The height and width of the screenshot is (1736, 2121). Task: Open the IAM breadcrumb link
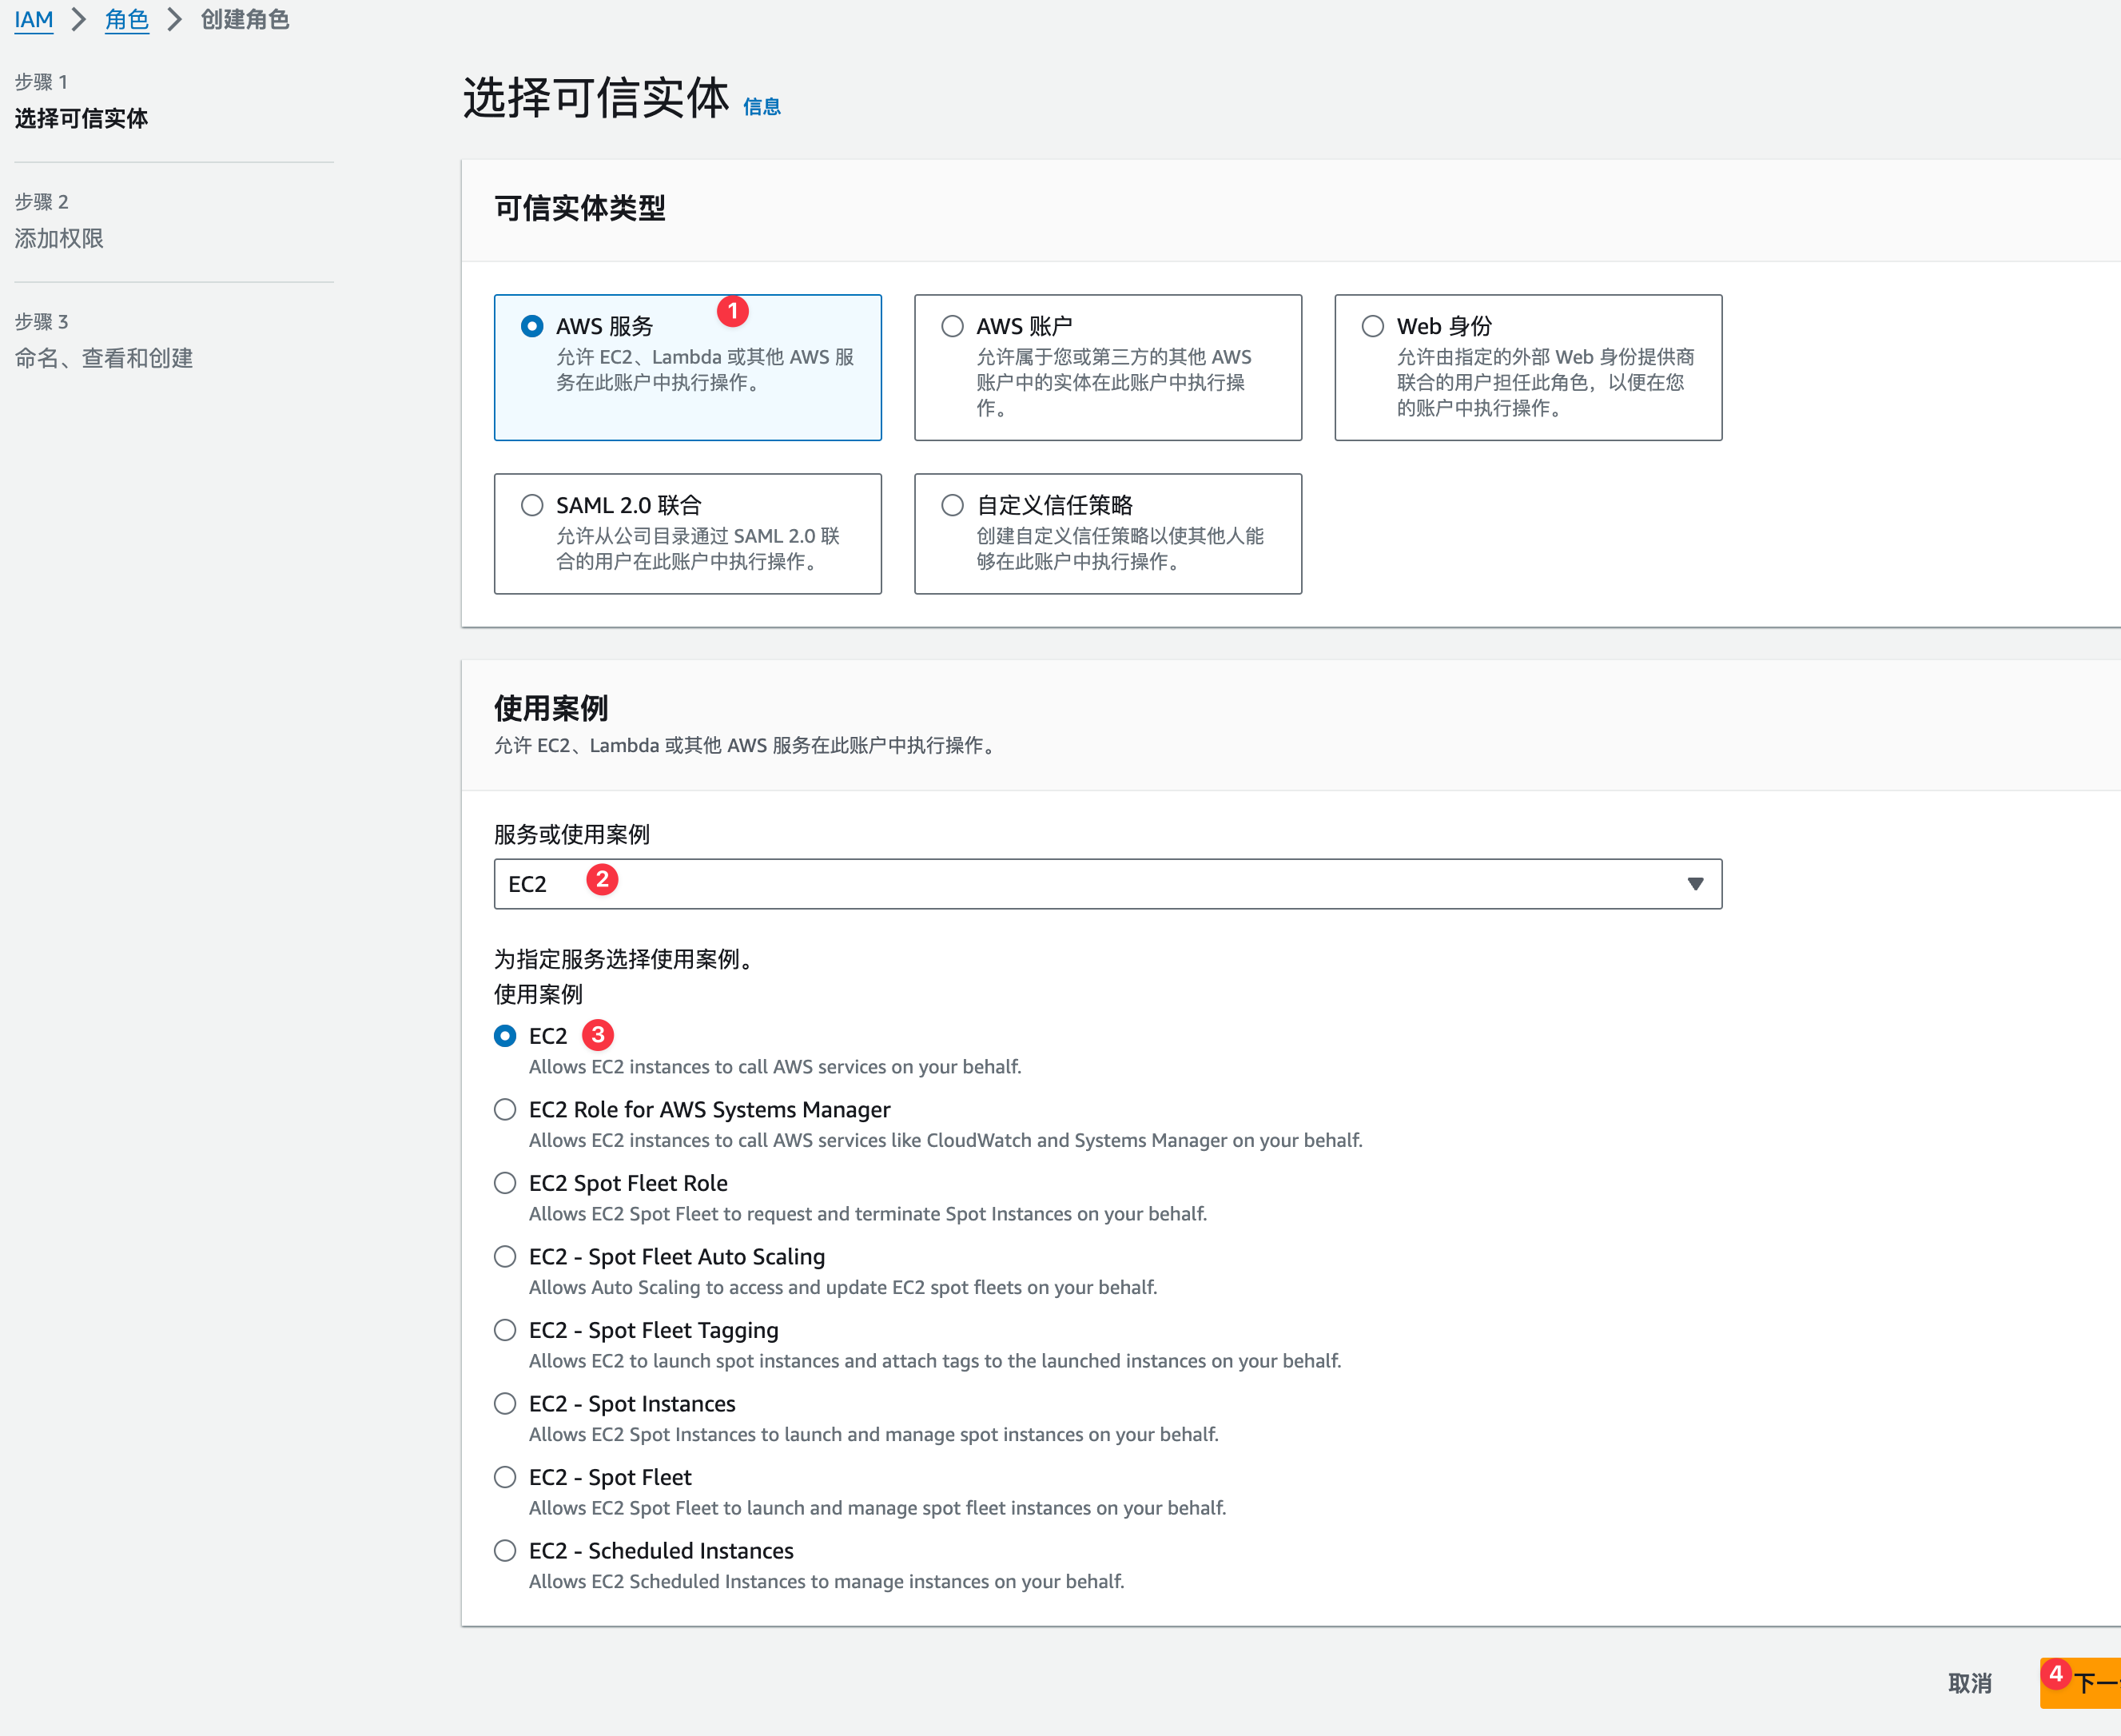point(34,20)
